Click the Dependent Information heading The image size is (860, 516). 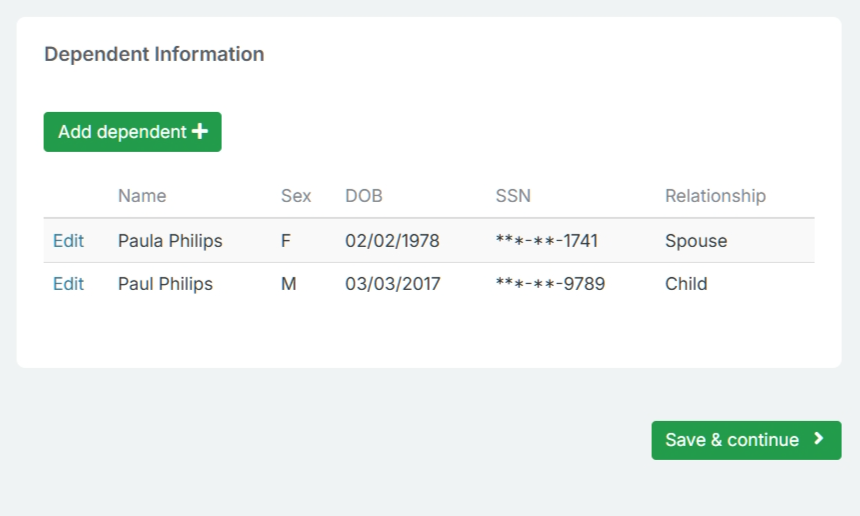pos(154,54)
